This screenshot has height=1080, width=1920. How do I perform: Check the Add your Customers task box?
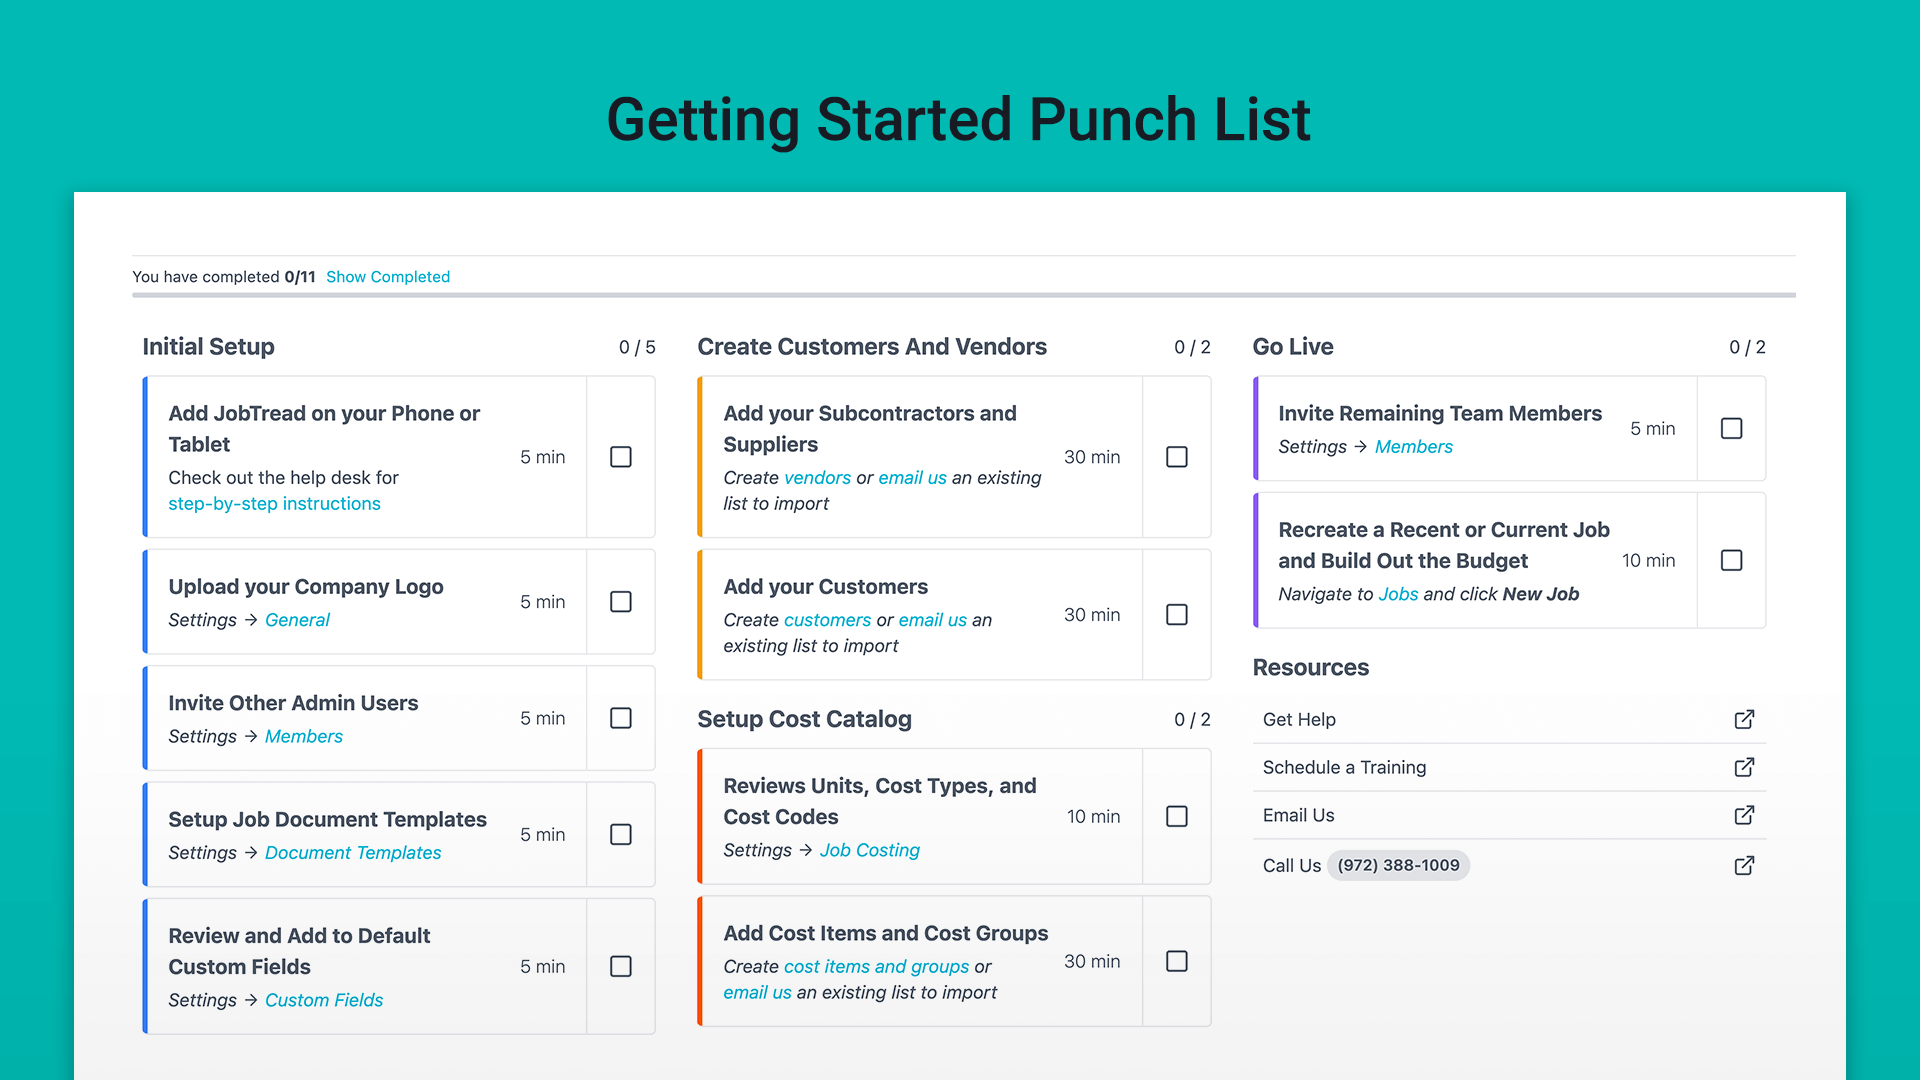point(1177,615)
